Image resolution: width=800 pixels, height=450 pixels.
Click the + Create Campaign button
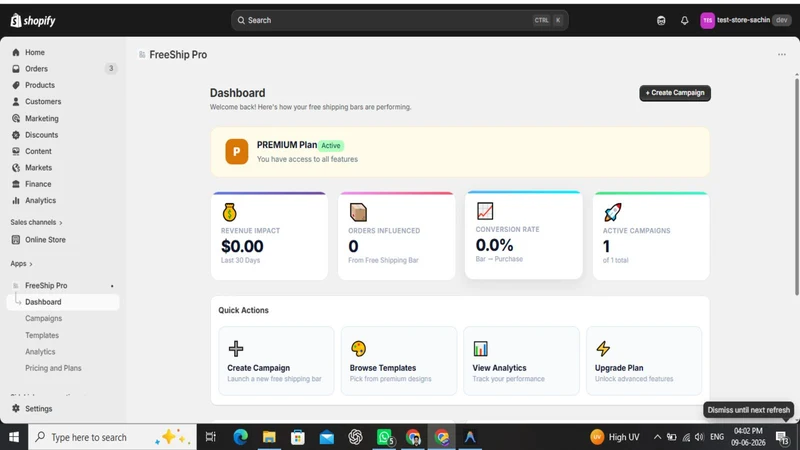pos(674,93)
